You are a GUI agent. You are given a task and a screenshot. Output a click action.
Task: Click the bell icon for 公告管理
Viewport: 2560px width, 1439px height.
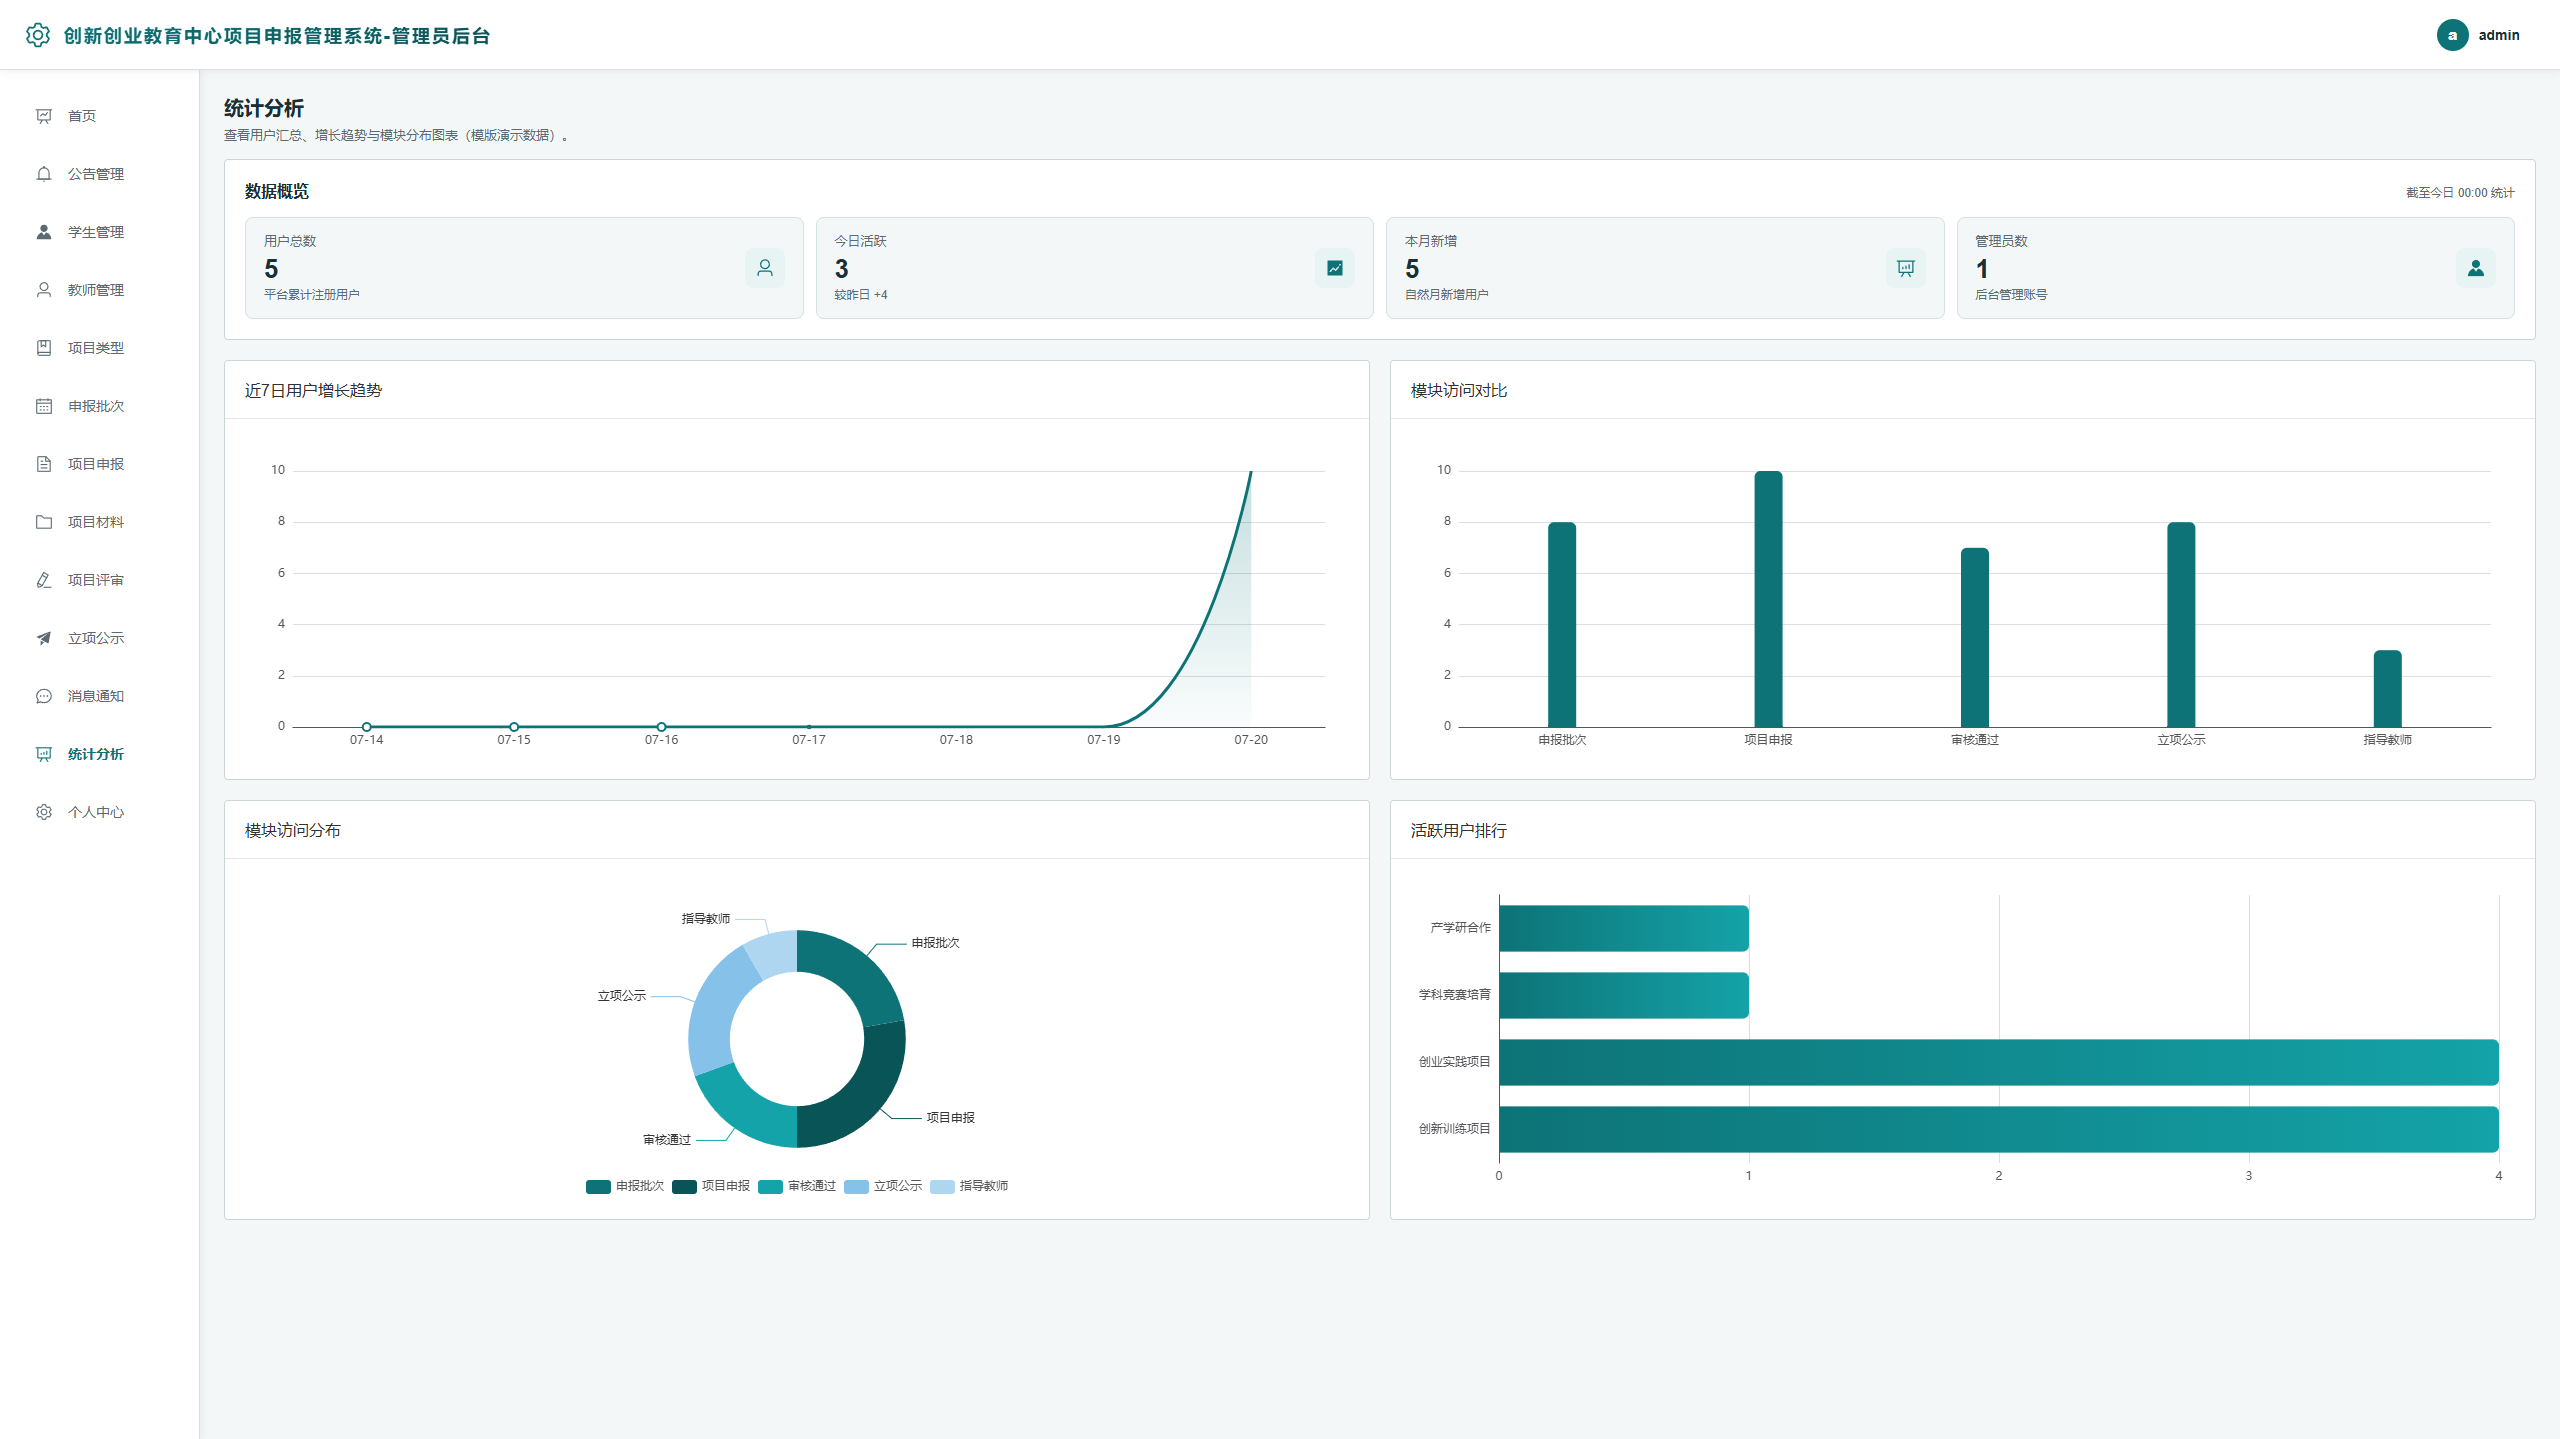pyautogui.click(x=44, y=174)
